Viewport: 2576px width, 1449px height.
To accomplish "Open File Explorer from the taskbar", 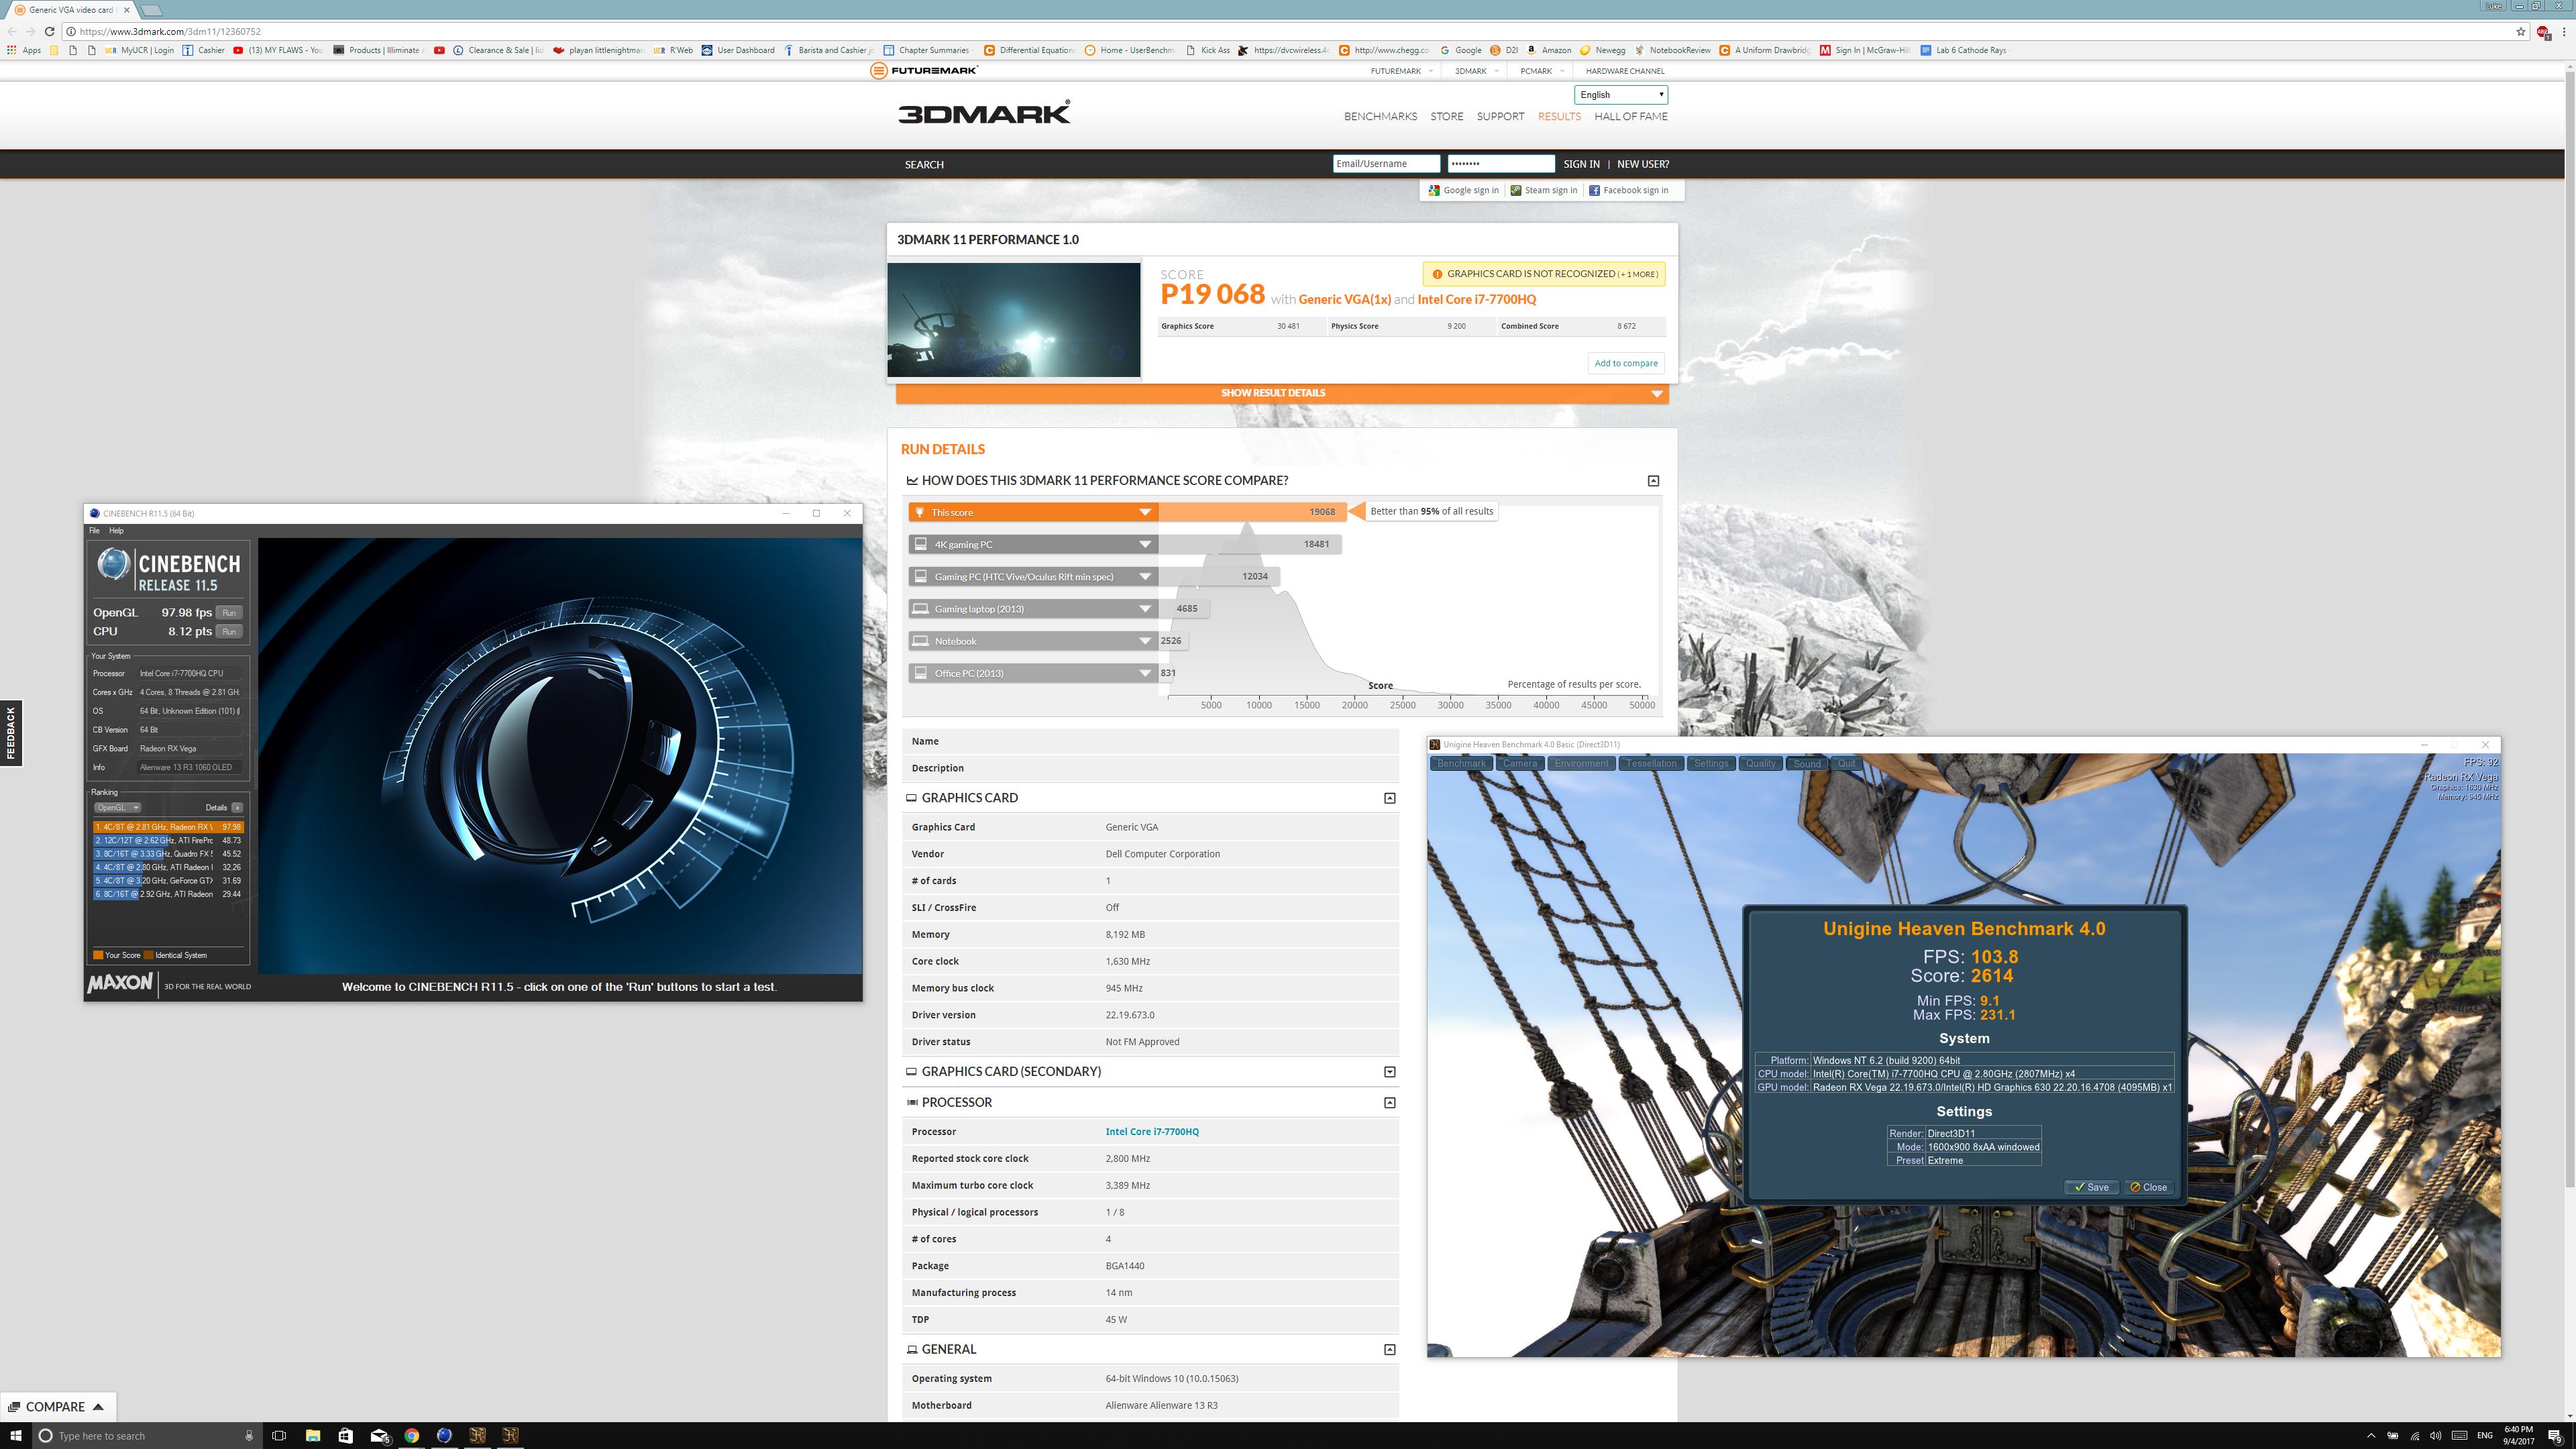I will pyautogui.click(x=312, y=1435).
